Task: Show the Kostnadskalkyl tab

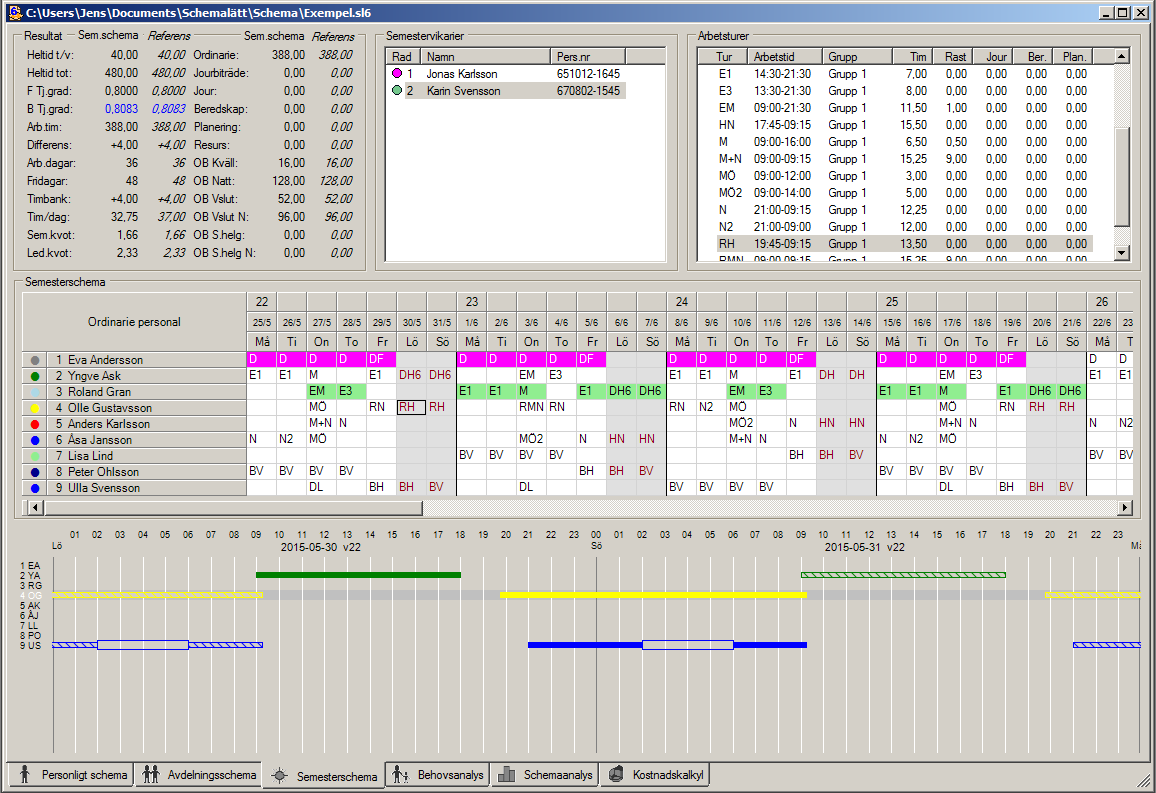Action: coord(655,775)
